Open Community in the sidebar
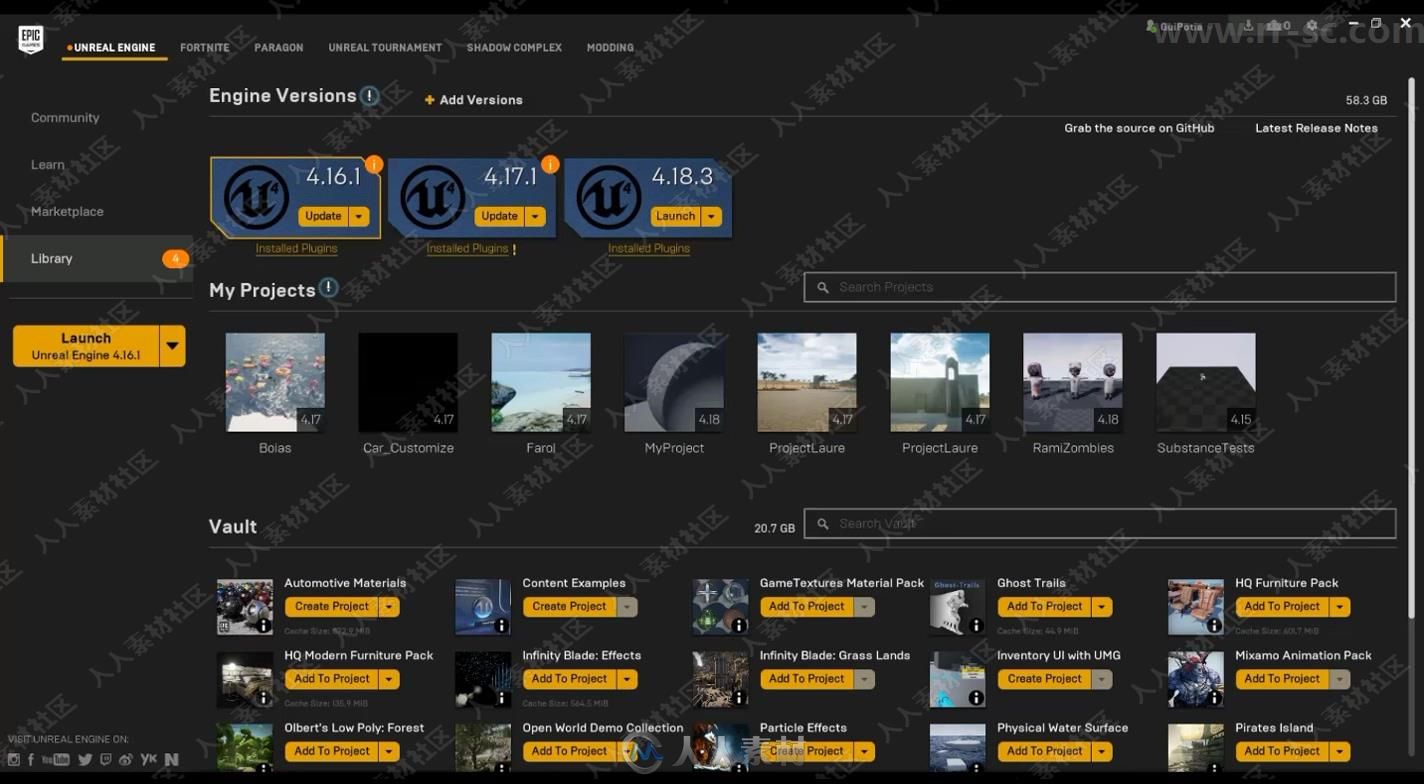Screen dimensions: 1424x784 tap(65, 118)
